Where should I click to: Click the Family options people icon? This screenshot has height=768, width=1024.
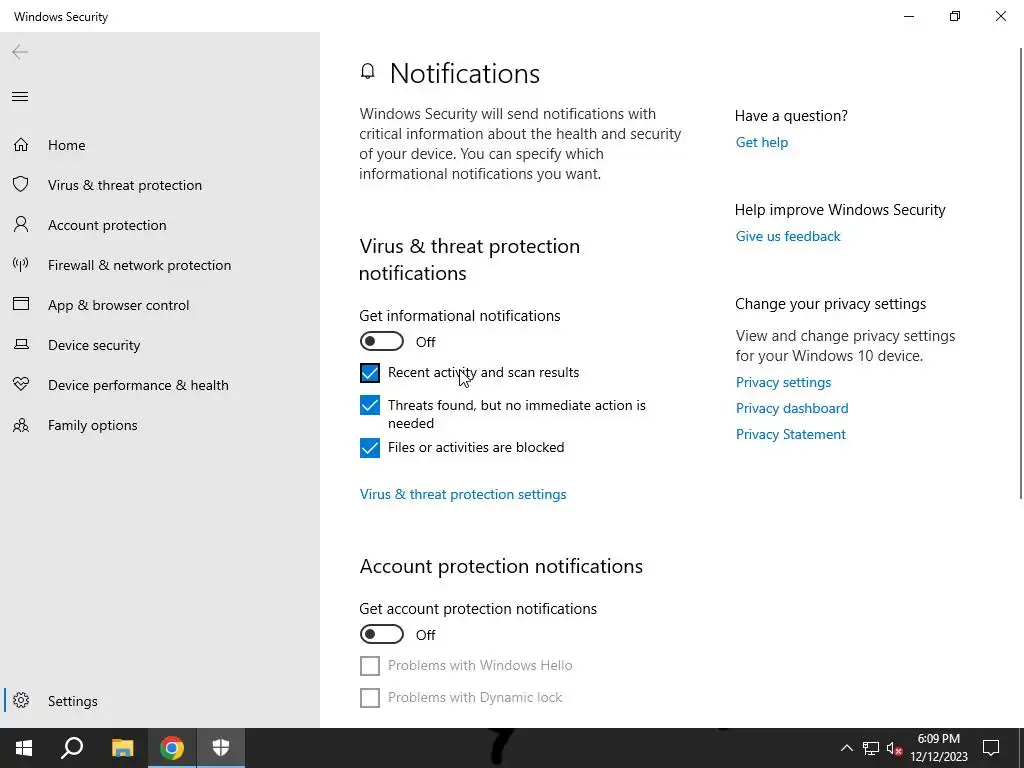[x=21, y=425]
